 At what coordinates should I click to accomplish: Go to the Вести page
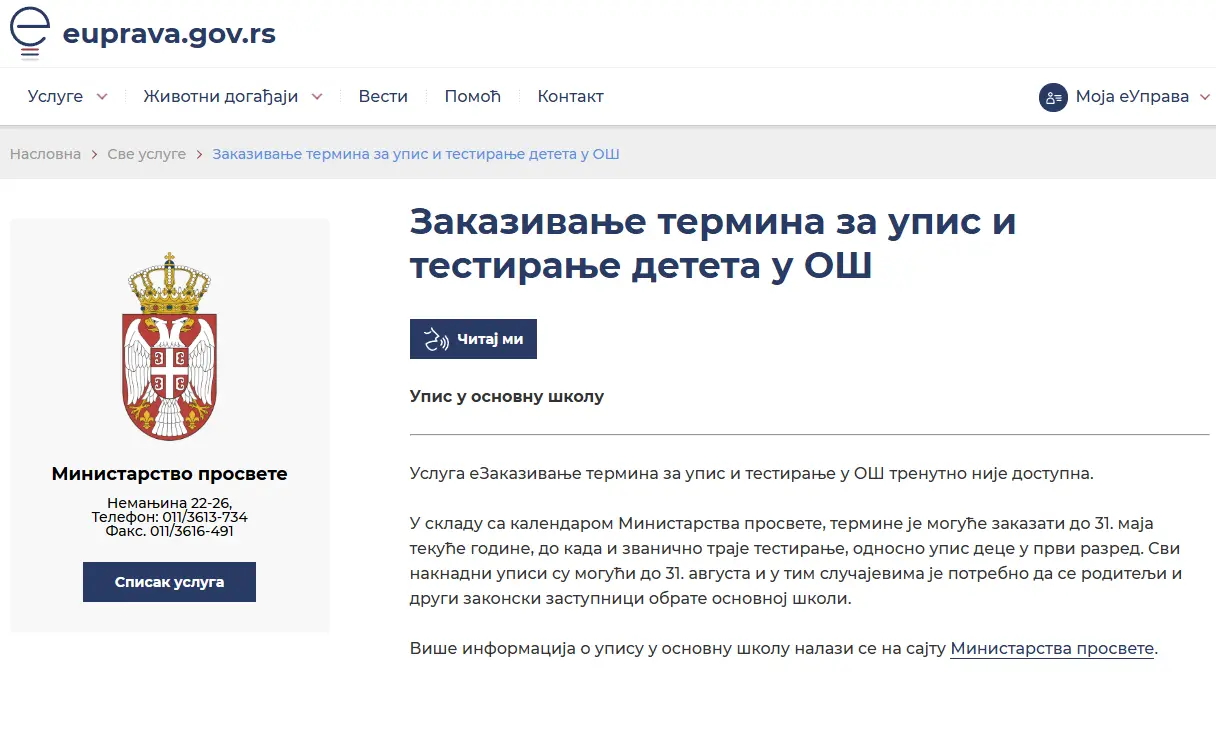click(383, 97)
